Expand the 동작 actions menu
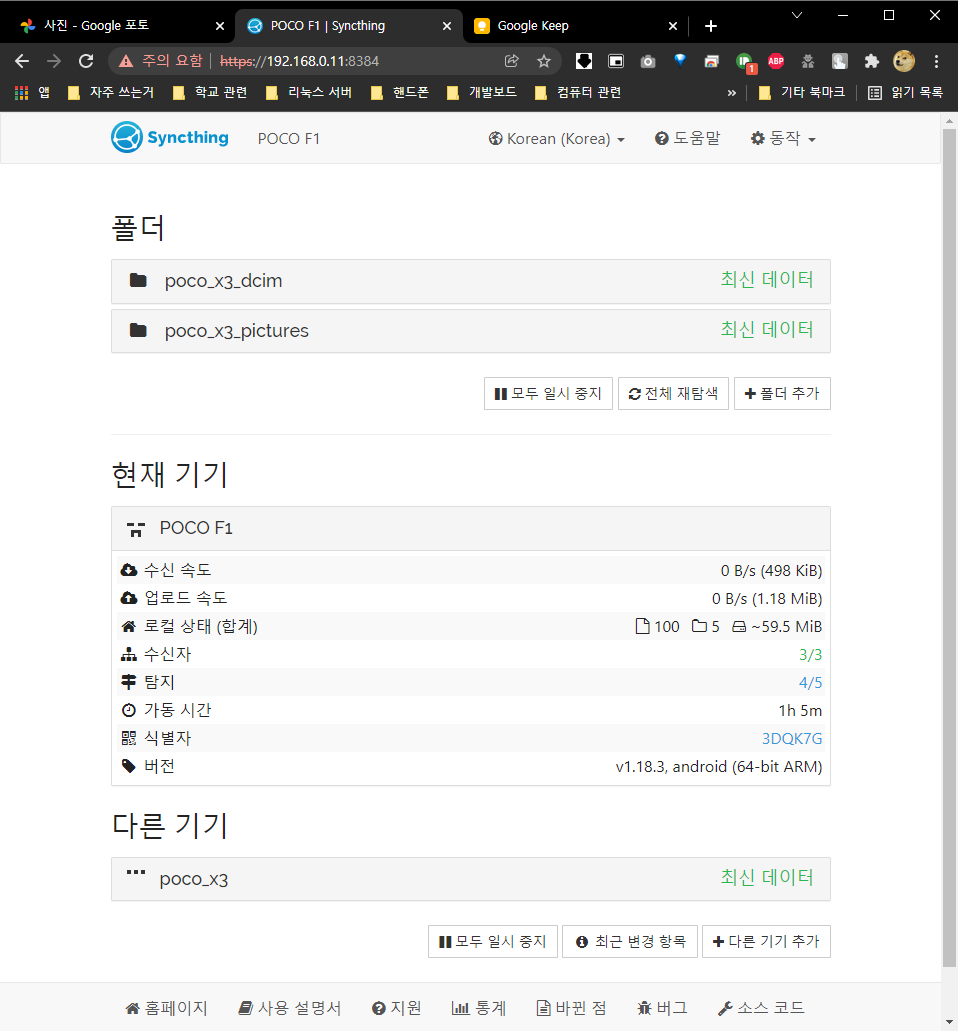958x1031 pixels. pyautogui.click(x=783, y=138)
